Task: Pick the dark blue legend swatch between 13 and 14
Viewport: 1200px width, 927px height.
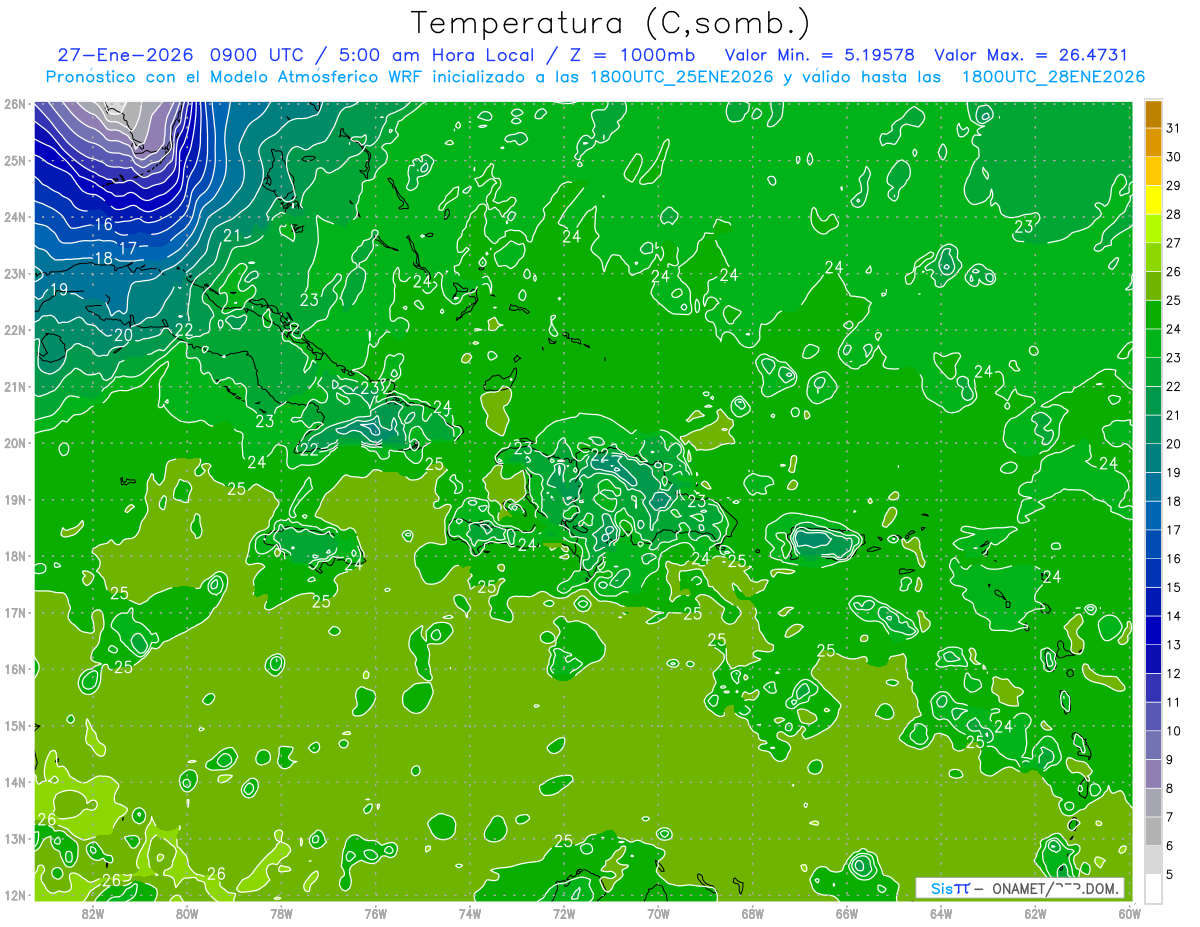Action: click(1154, 629)
